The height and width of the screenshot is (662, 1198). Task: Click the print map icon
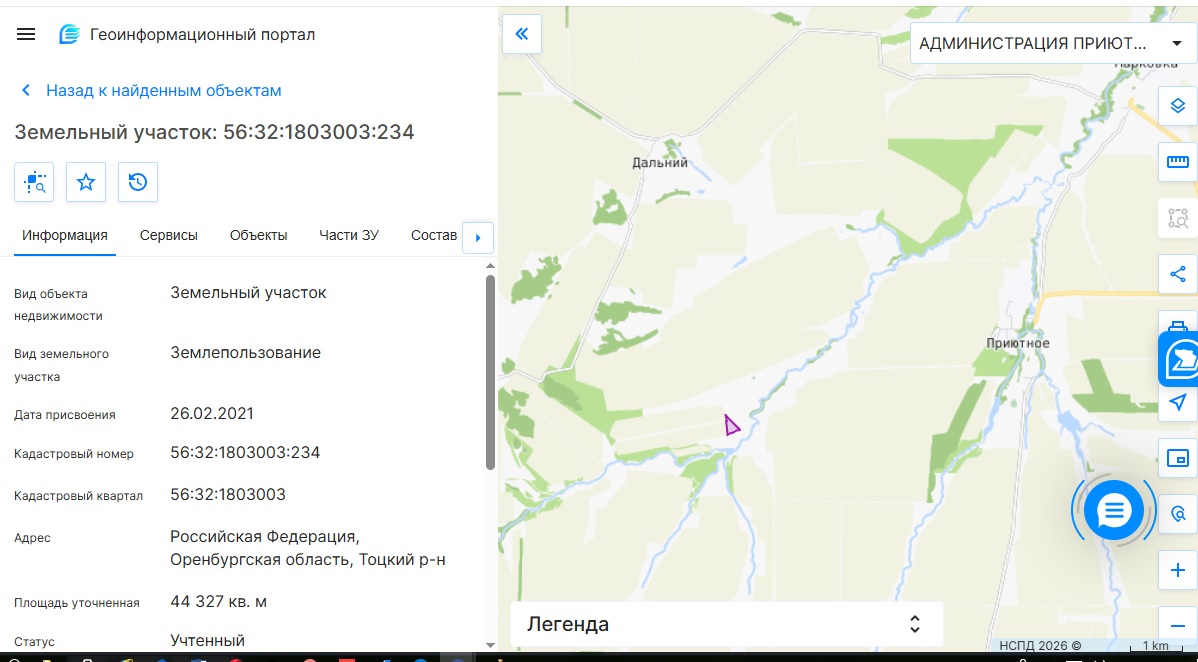[1178, 324]
